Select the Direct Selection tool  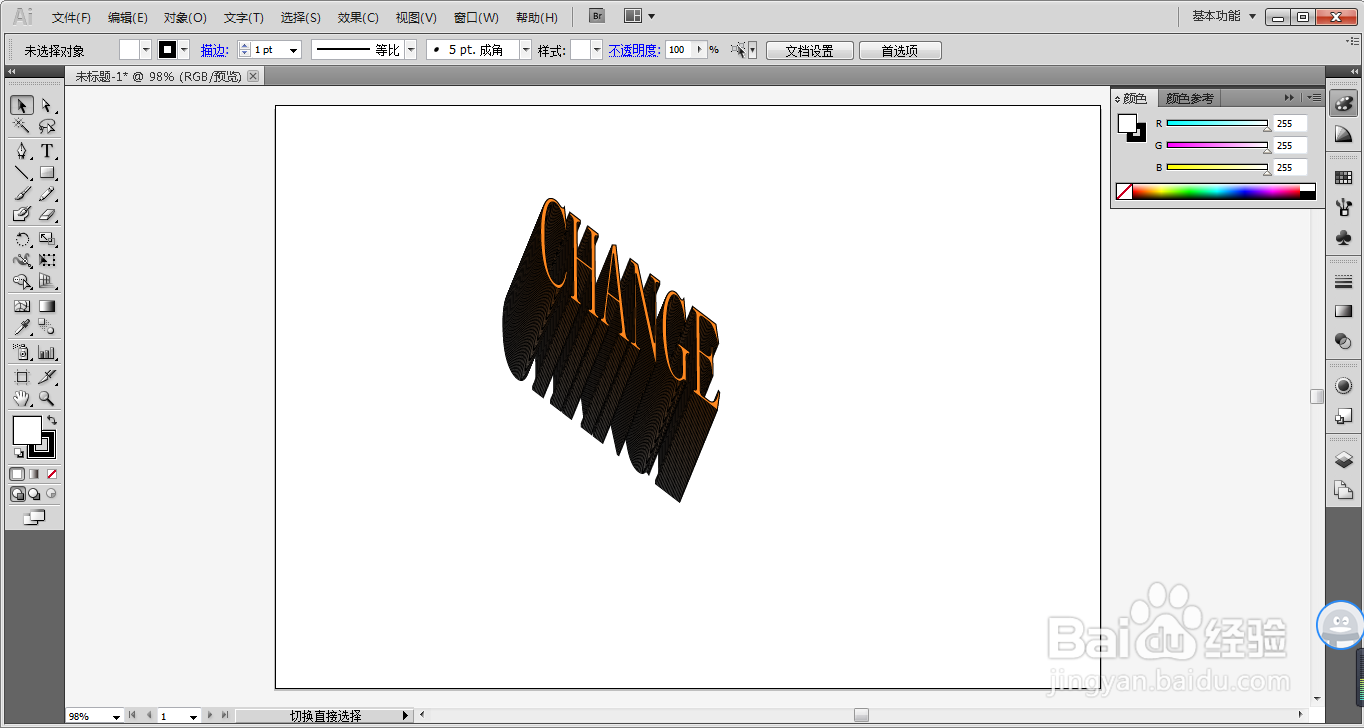pyautogui.click(x=46, y=105)
